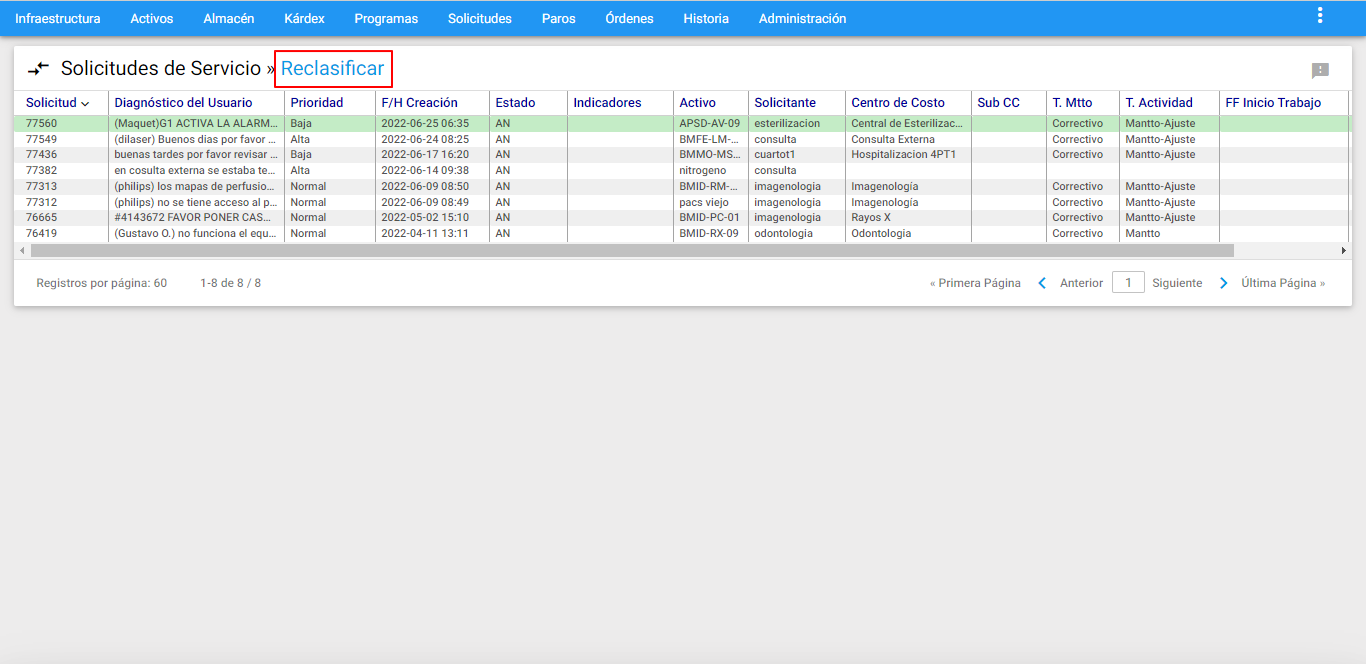Screen dimensions: 1366x664
Task: Click the BMID-PC-01 asset cell
Action: click(710, 218)
